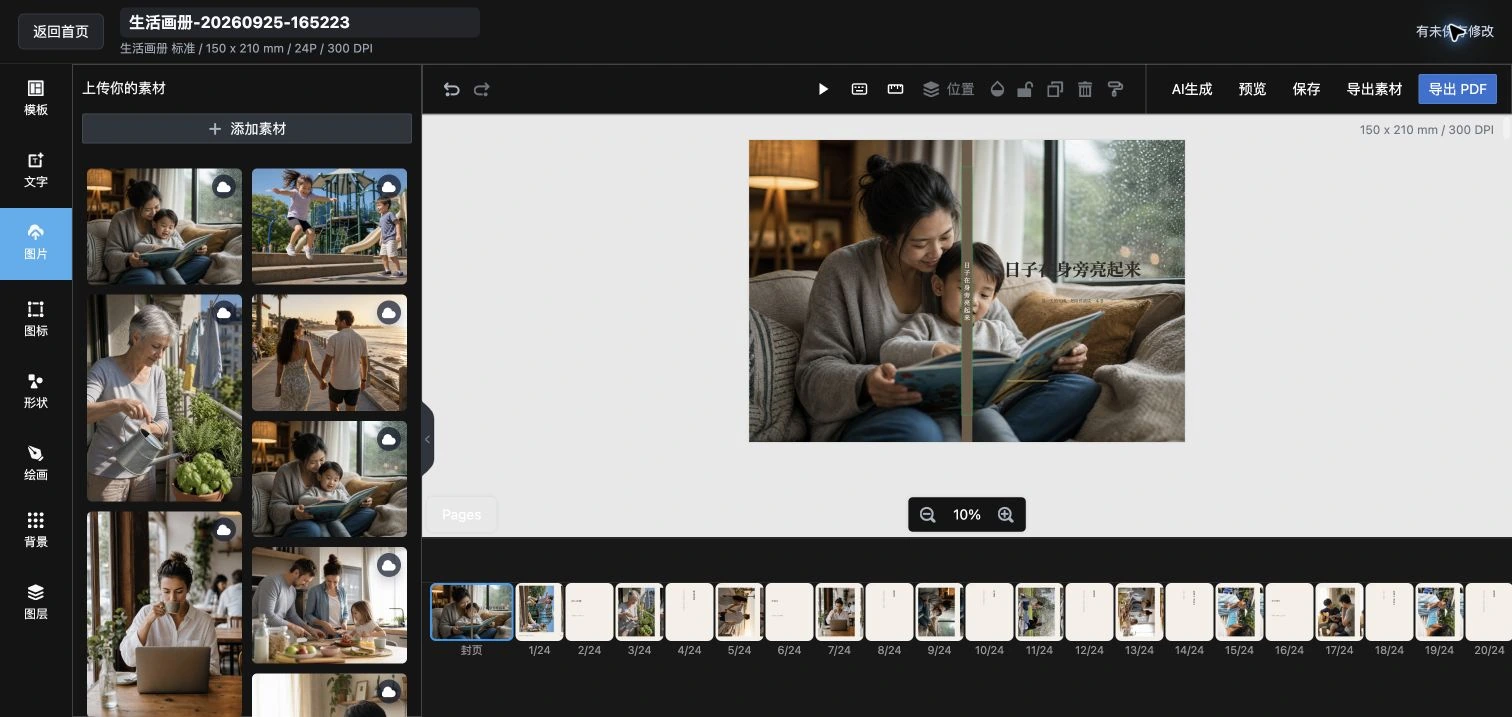Edit the album title field
1512x717 pixels.
299,22
